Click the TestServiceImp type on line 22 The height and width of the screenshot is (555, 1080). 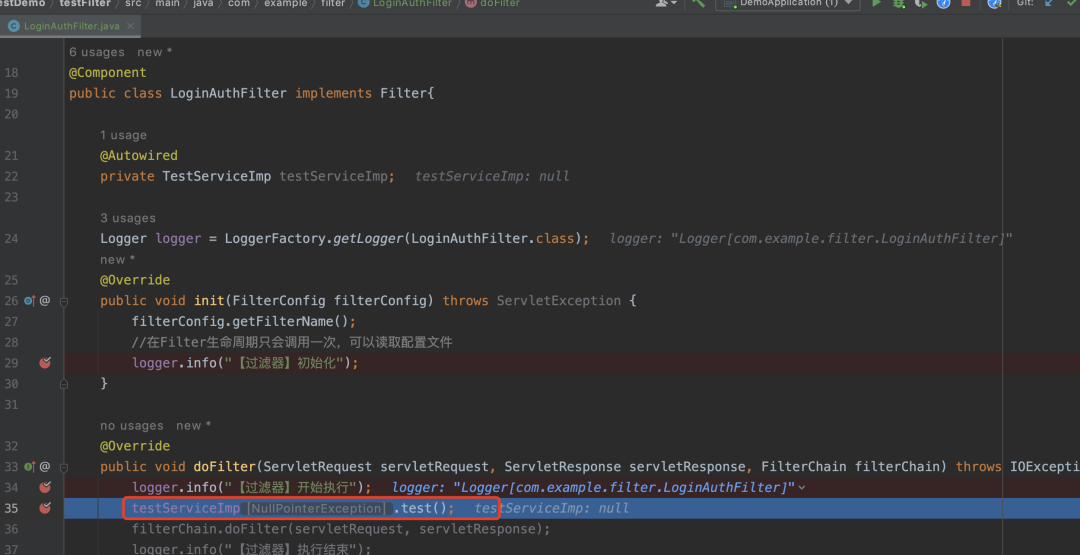(216, 176)
